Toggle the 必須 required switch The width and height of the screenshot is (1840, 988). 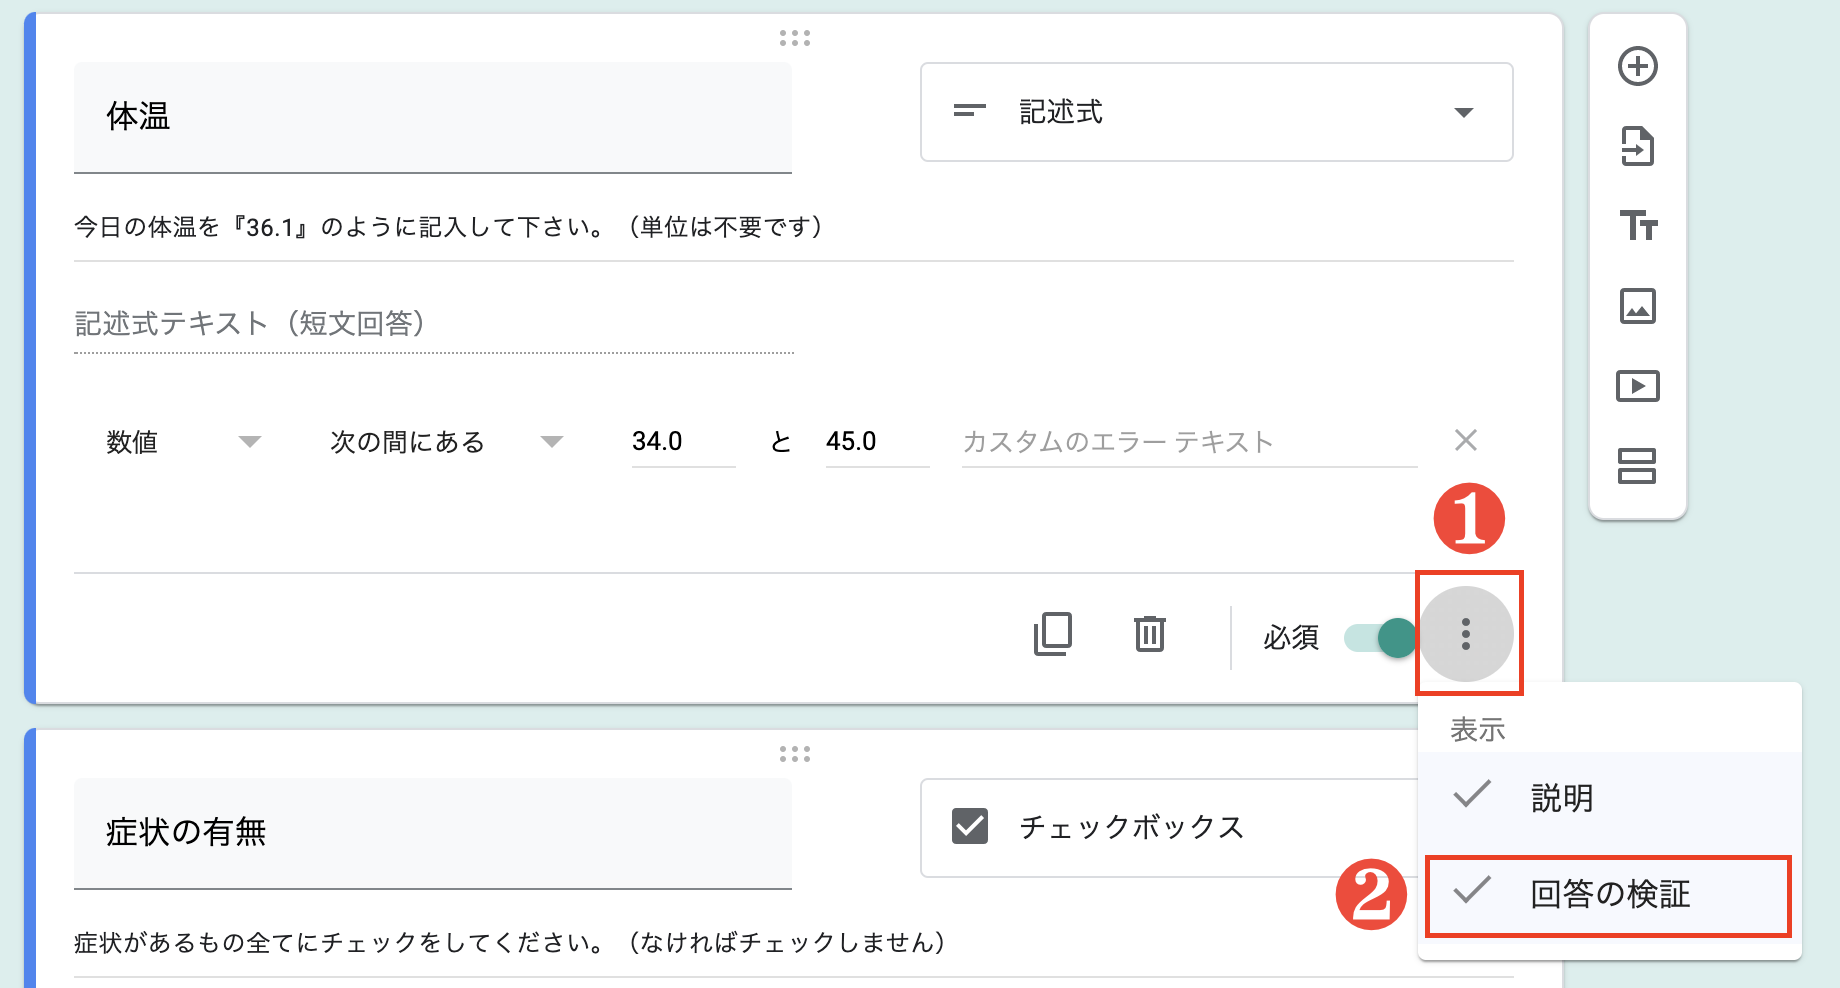(1380, 638)
